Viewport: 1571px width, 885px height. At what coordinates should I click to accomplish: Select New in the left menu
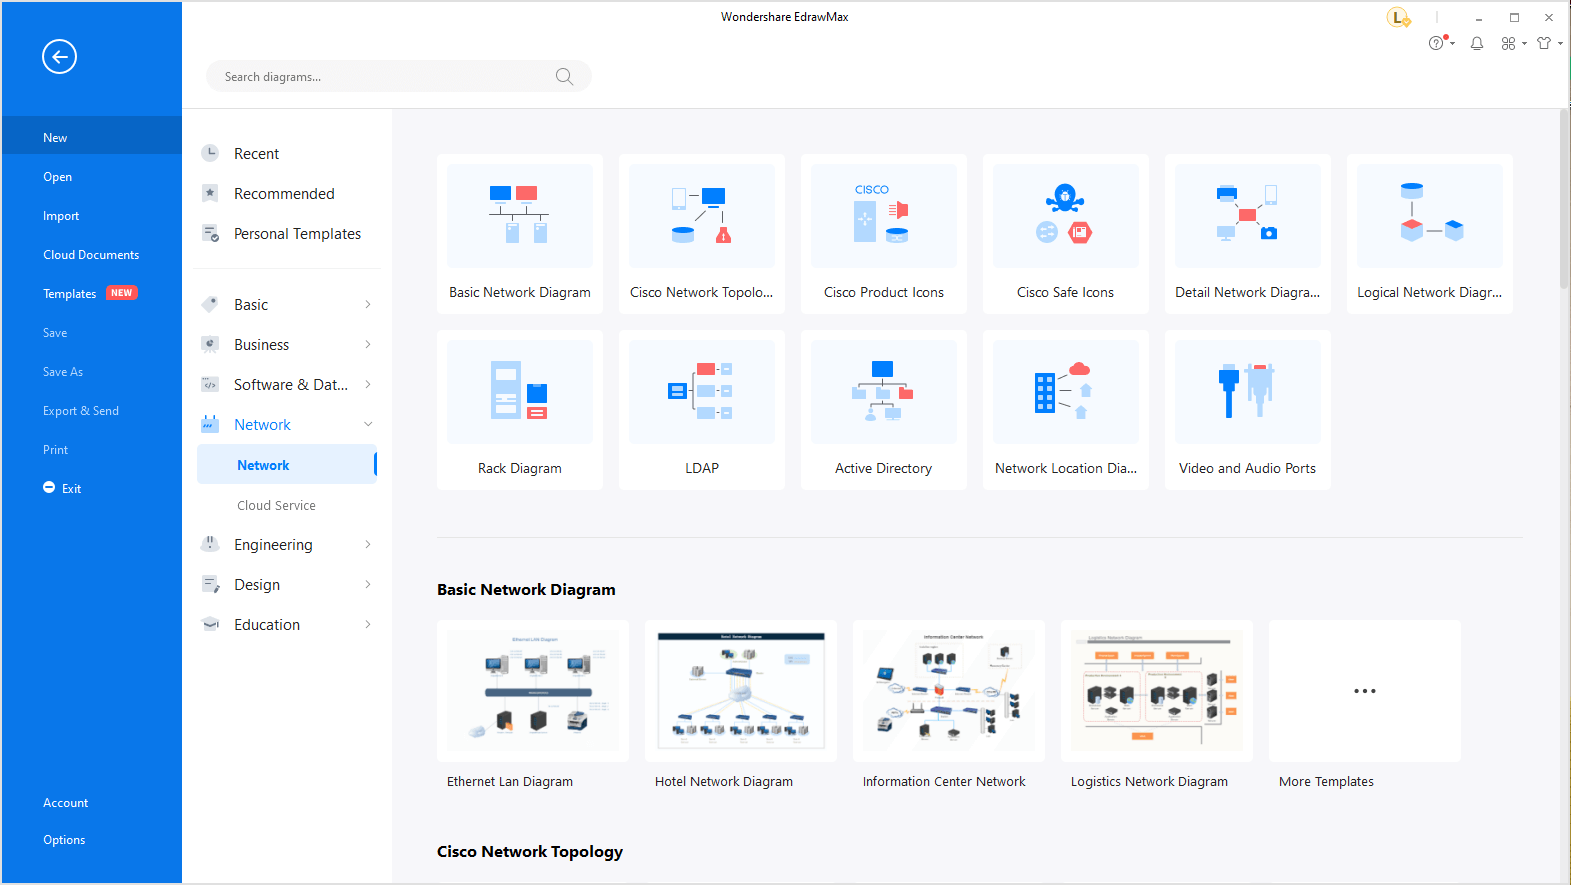tap(91, 137)
